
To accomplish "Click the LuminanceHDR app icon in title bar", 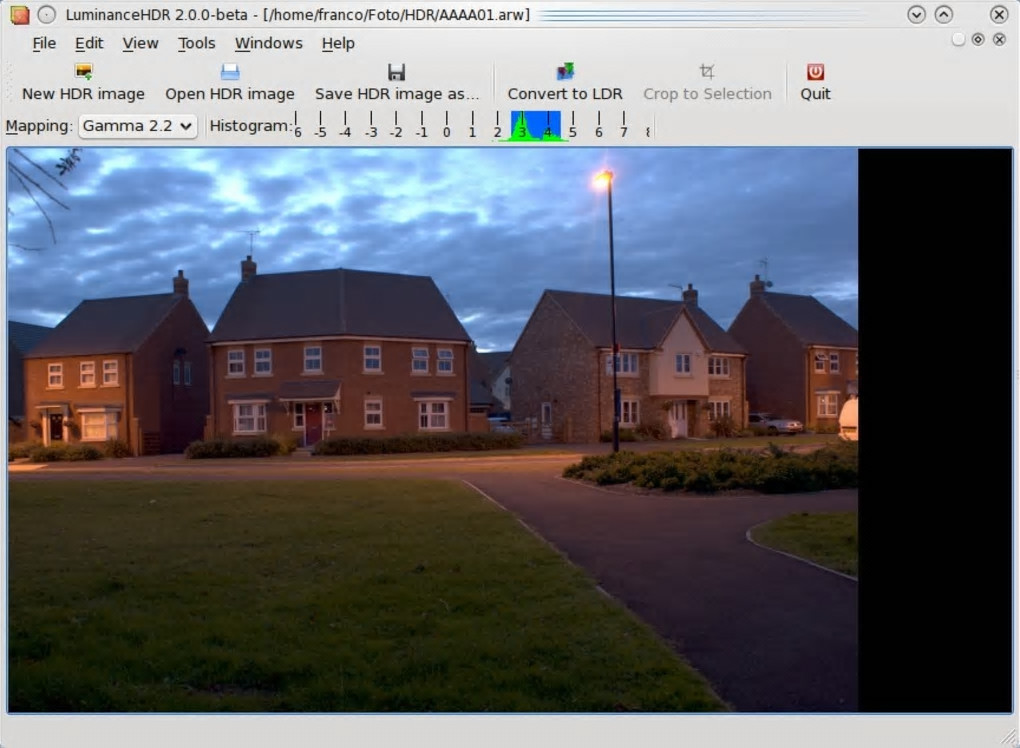I will [x=20, y=14].
